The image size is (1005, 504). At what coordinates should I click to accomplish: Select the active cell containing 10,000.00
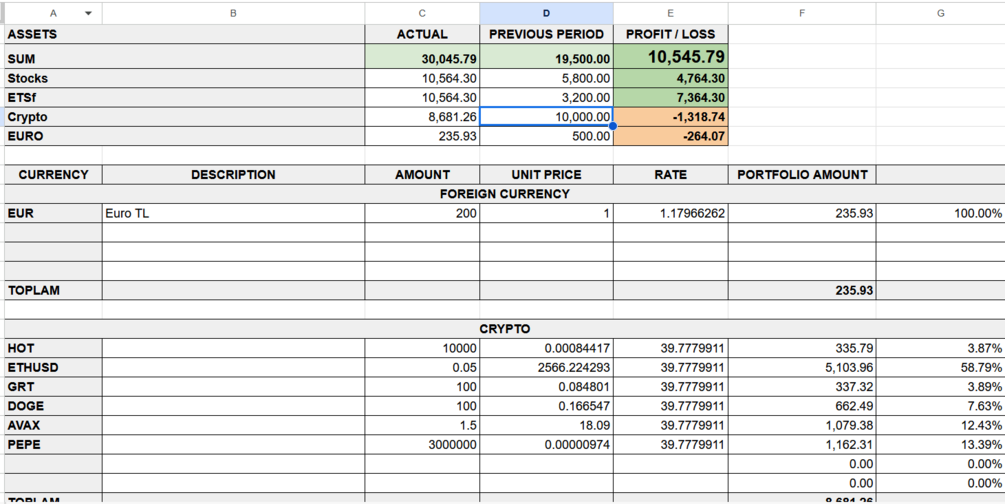[x=546, y=117]
